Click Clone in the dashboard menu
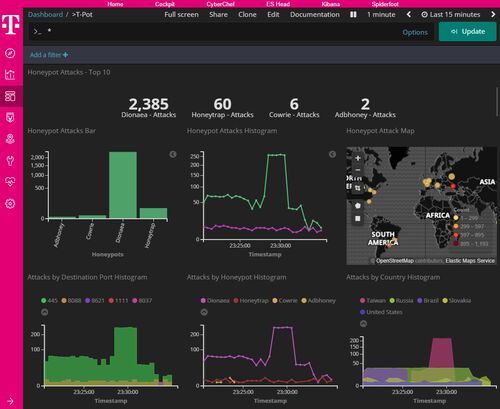This screenshot has width=500, height=409. (x=247, y=15)
